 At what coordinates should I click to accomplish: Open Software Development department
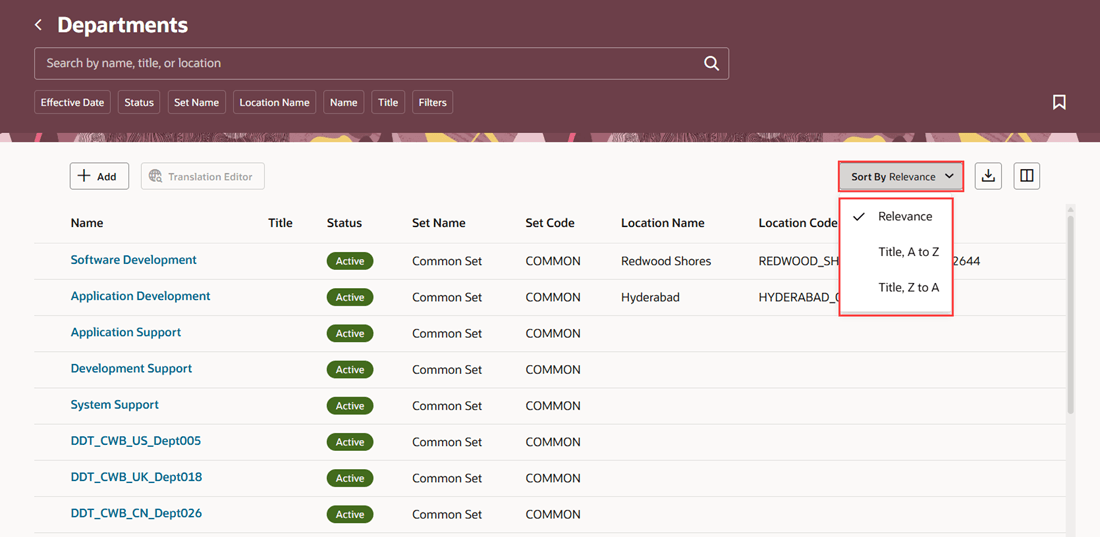(x=133, y=260)
